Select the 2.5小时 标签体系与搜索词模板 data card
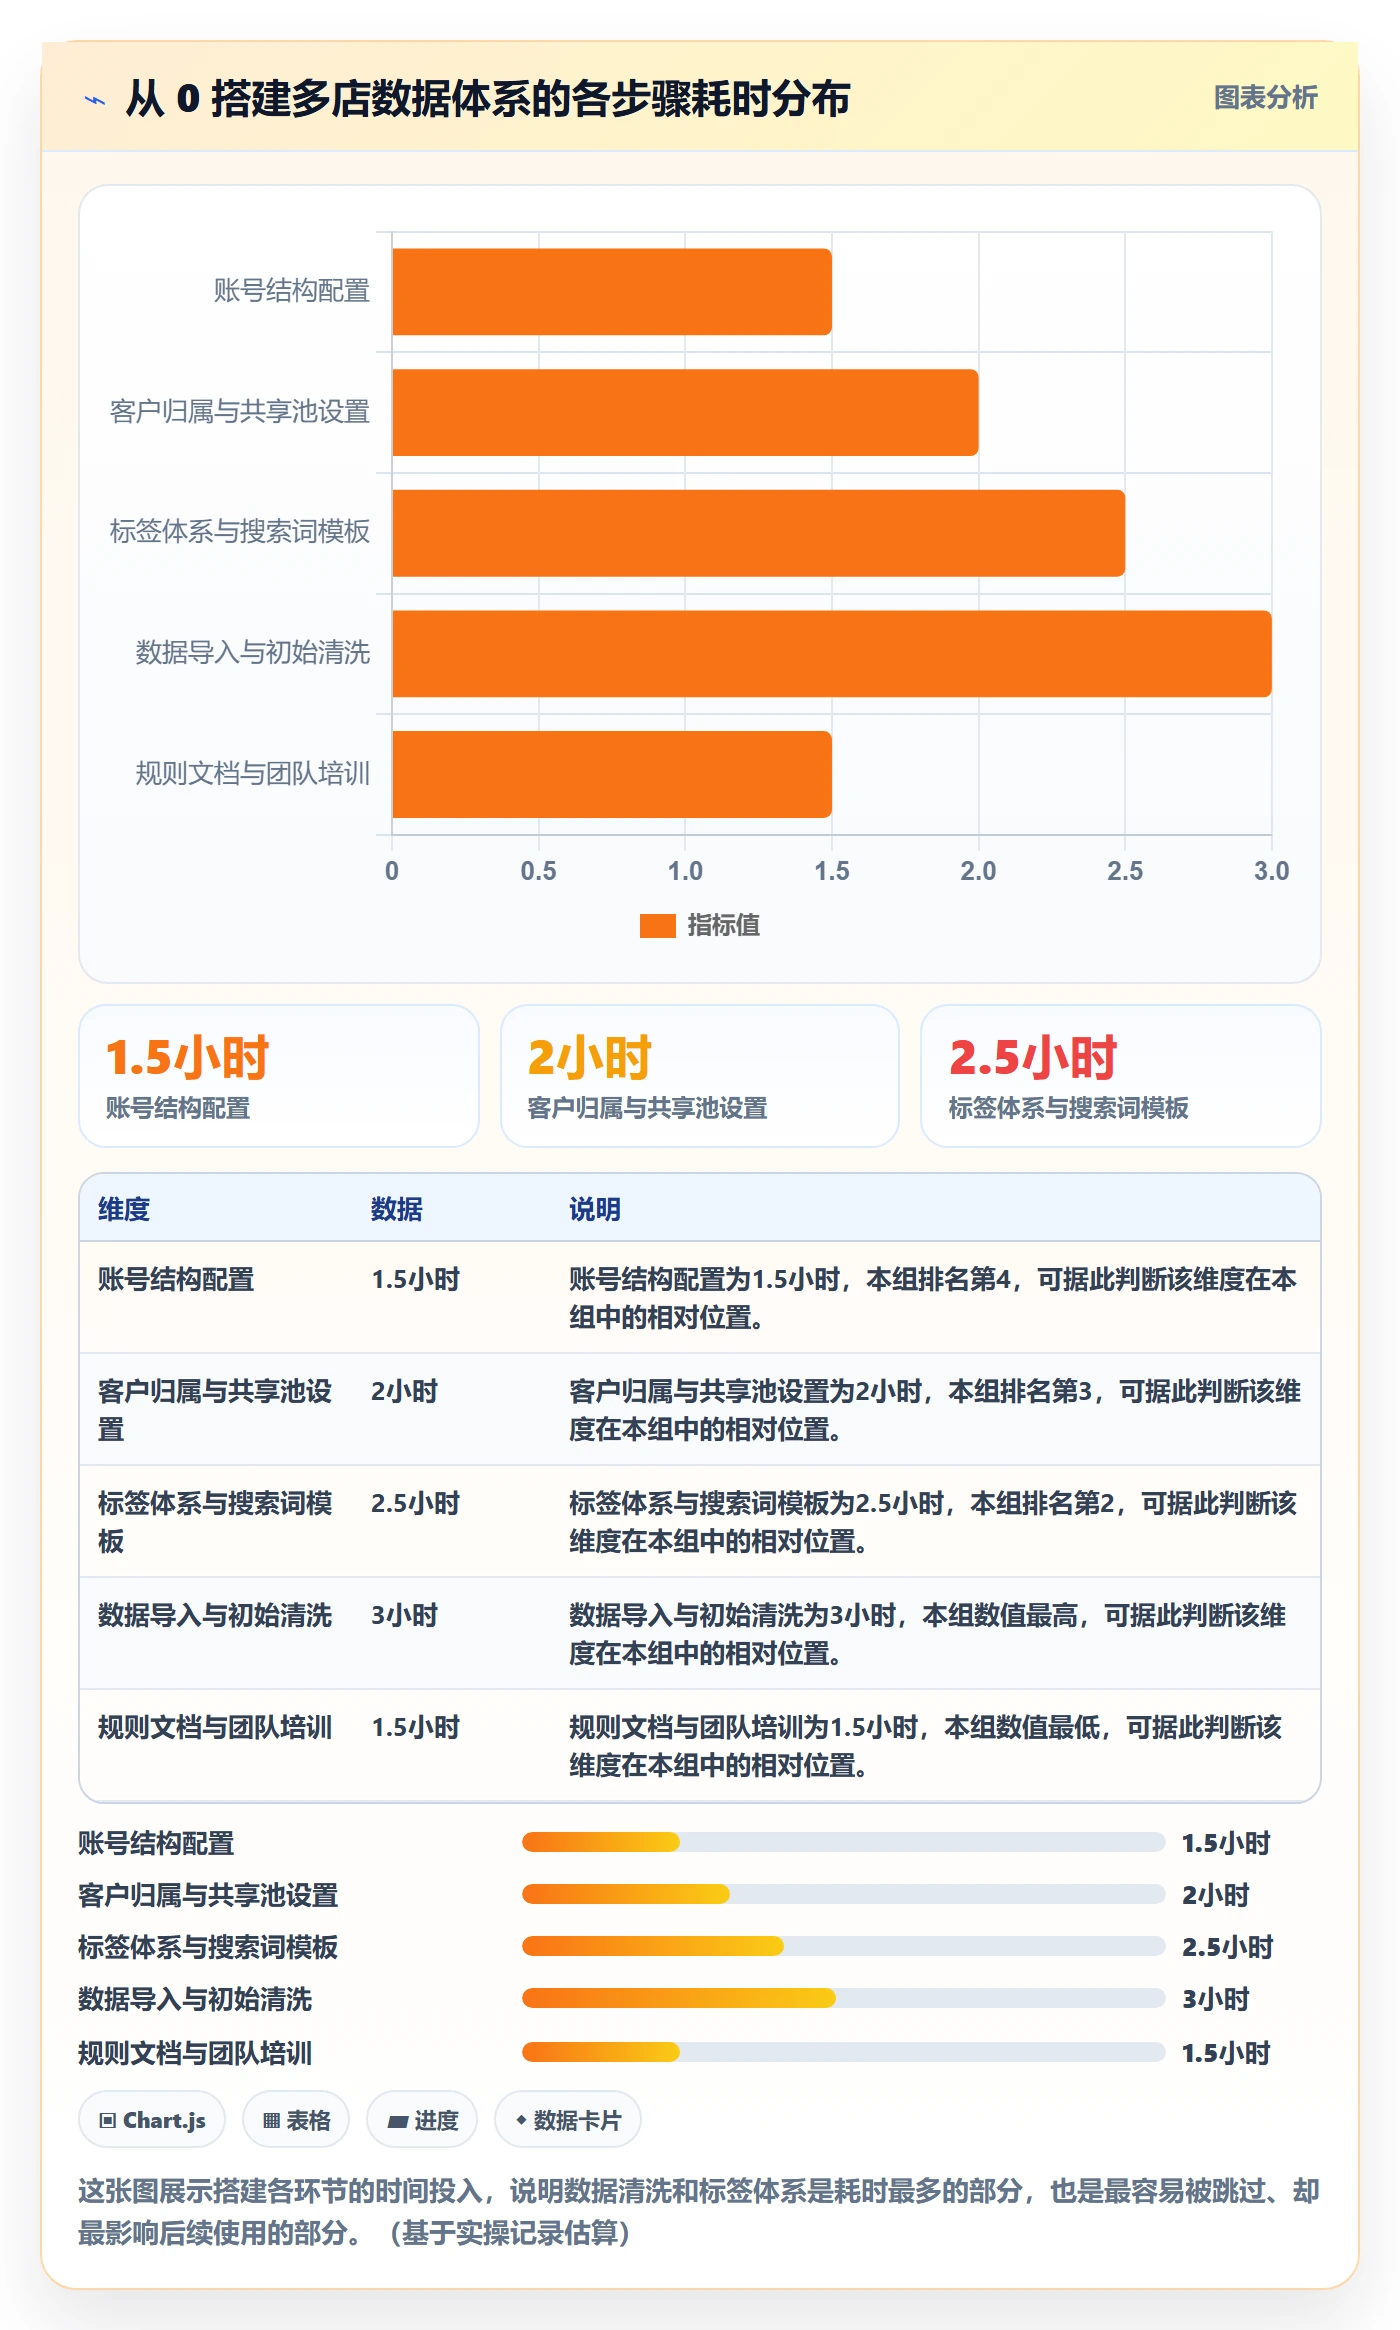 pyautogui.click(x=1121, y=1076)
